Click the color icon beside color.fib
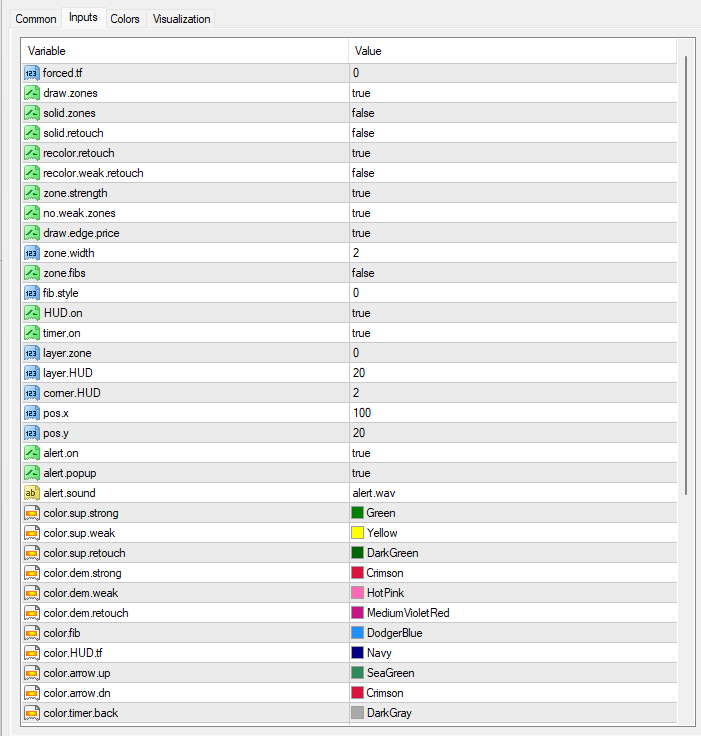 [x=31, y=633]
